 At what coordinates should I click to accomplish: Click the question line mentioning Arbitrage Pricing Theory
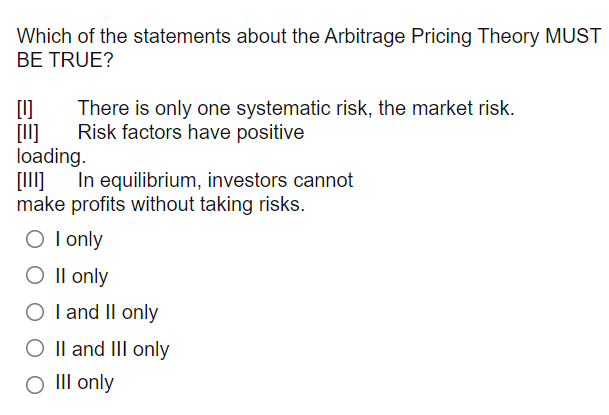[x=309, y=36]
